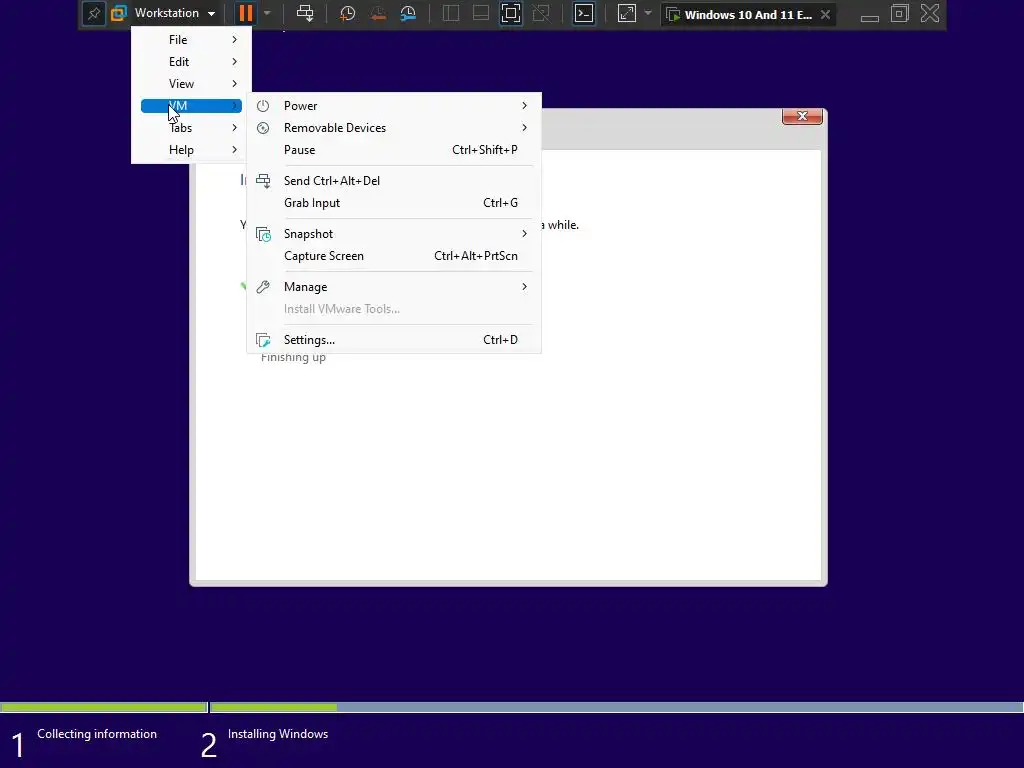Viewport: 1024px width, 768px height.
Task: Click chevron beside File menu item
Action: [x=234, y=40]
